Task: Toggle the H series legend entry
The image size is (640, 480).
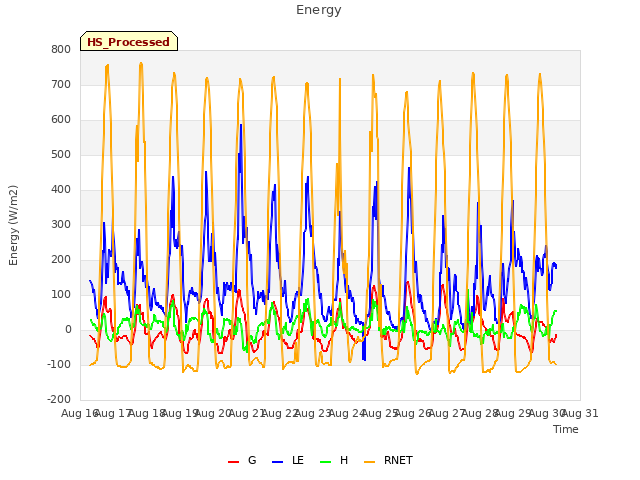Action: pos(334,460)
